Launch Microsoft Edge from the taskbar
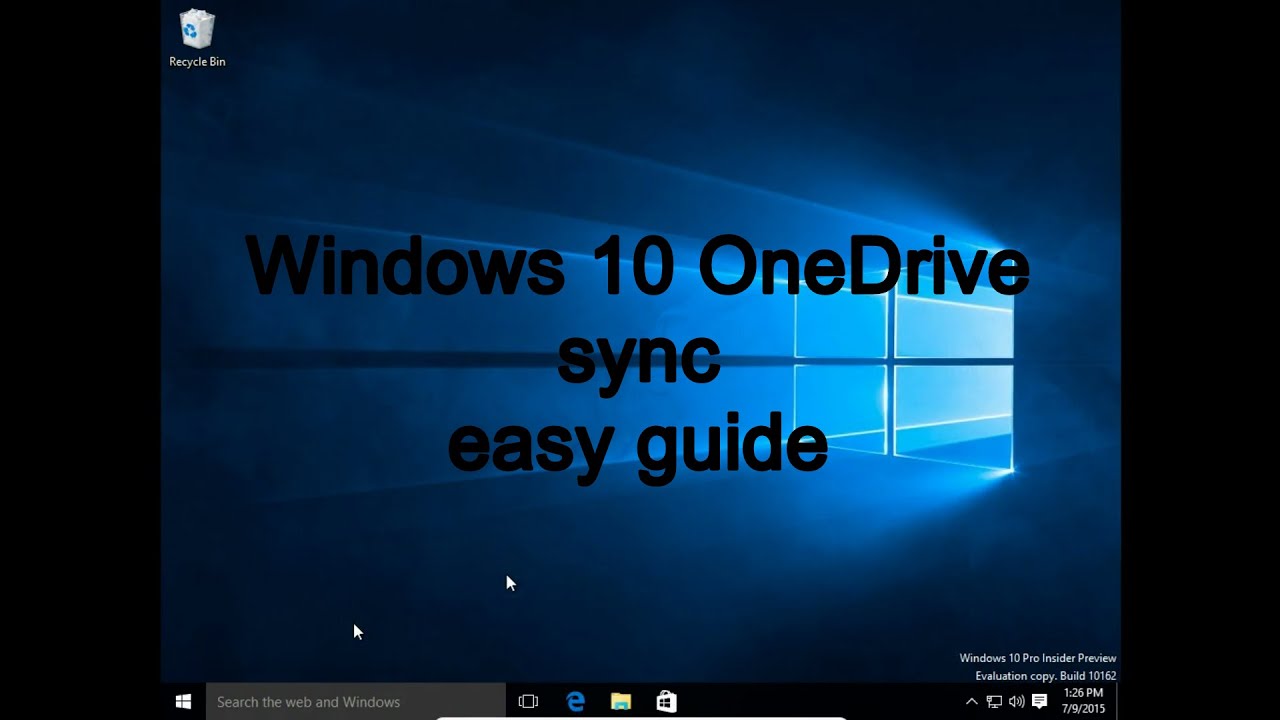1280x720 pixels. coord(575,702)
